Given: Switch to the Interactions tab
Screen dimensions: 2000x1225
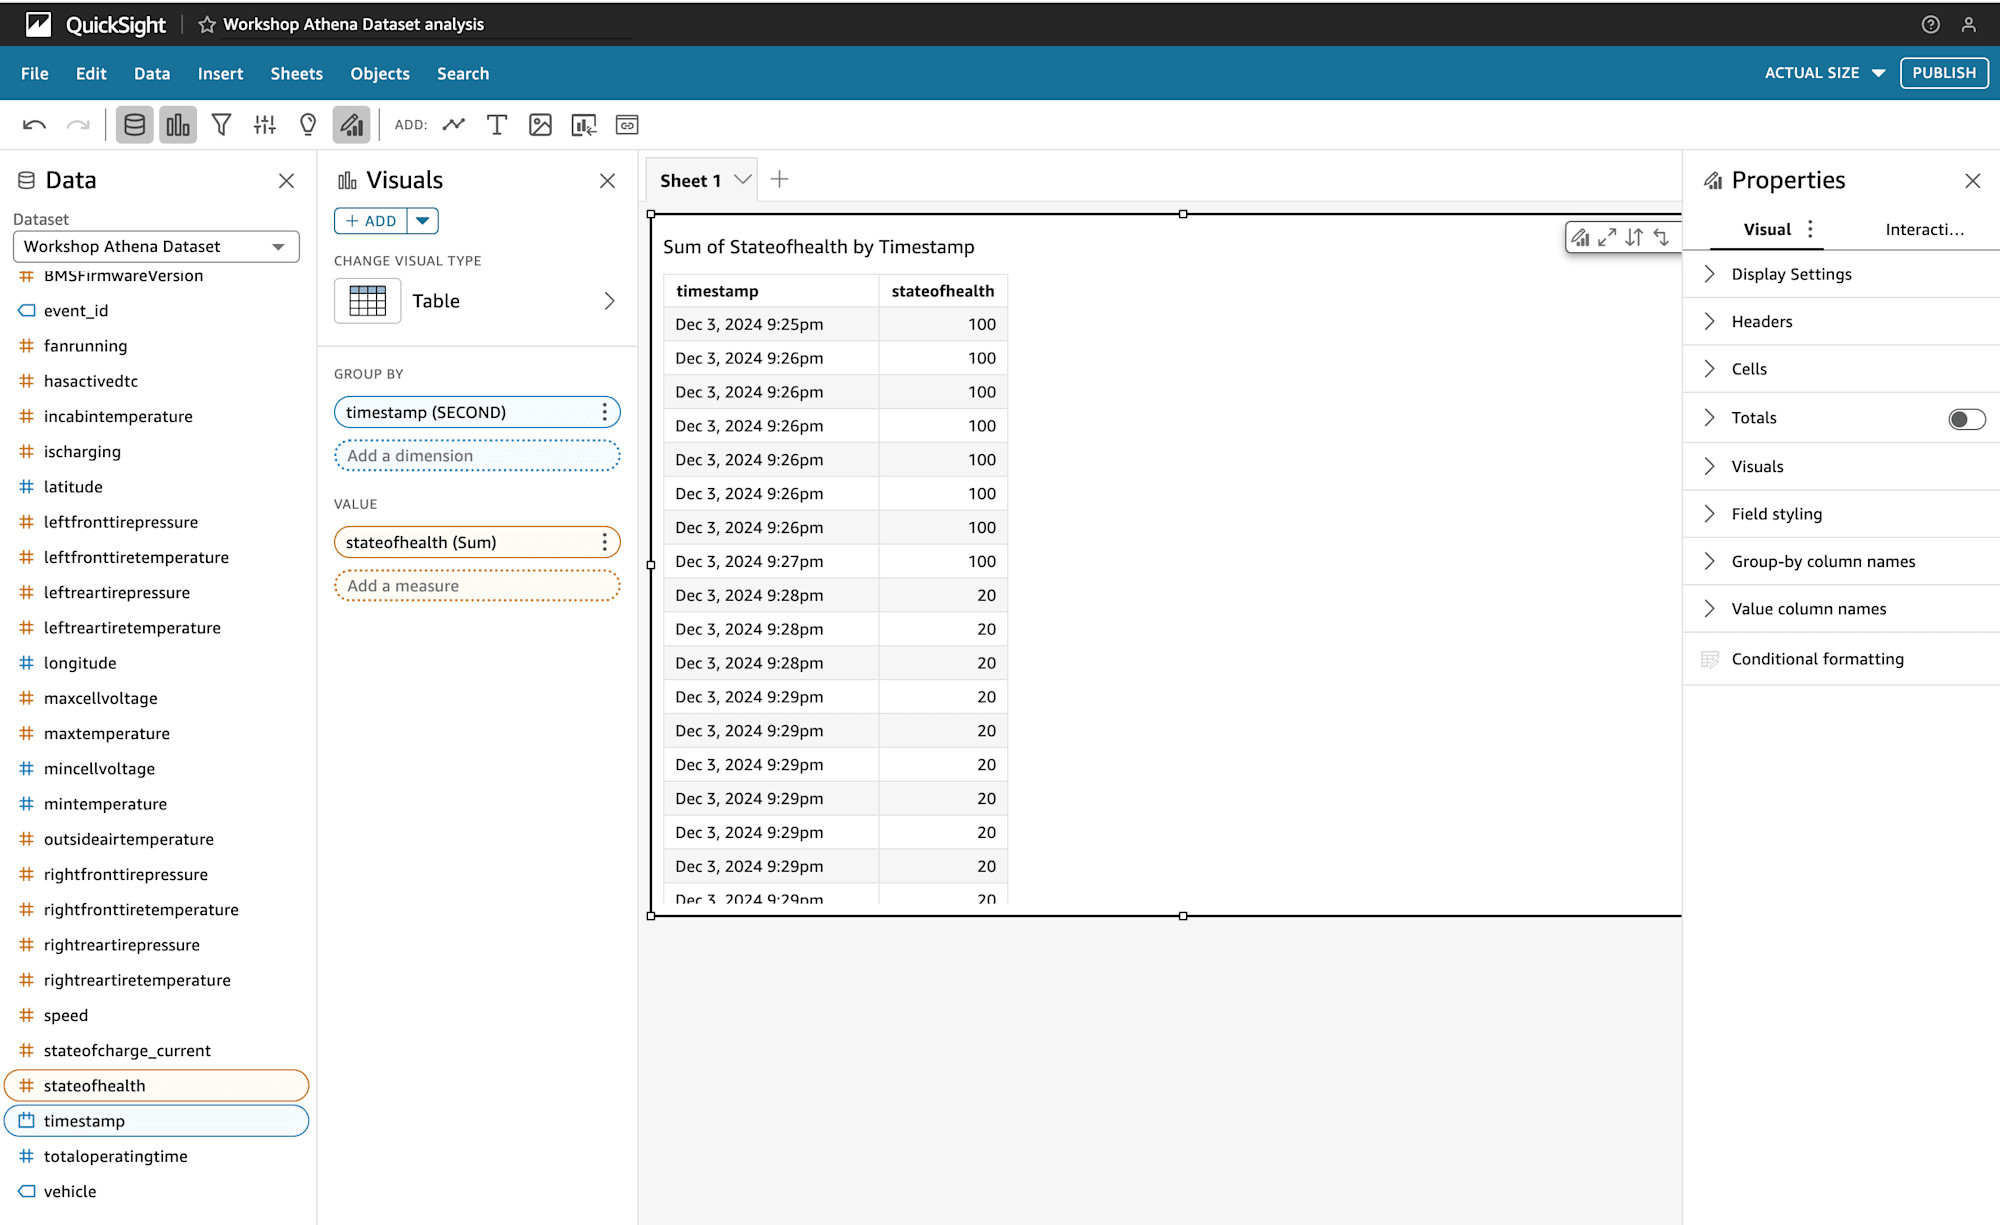Looking at the screenshot, I should coord(1925,229).
